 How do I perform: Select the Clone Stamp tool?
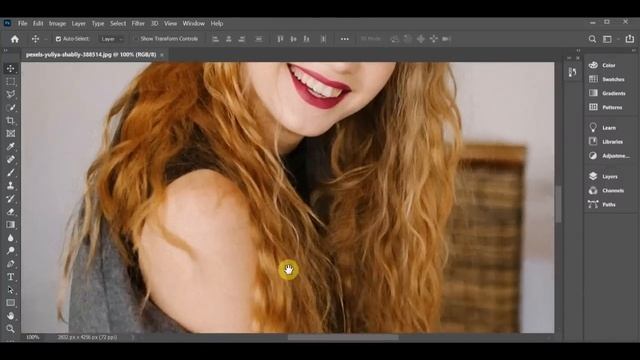(11, 186)
